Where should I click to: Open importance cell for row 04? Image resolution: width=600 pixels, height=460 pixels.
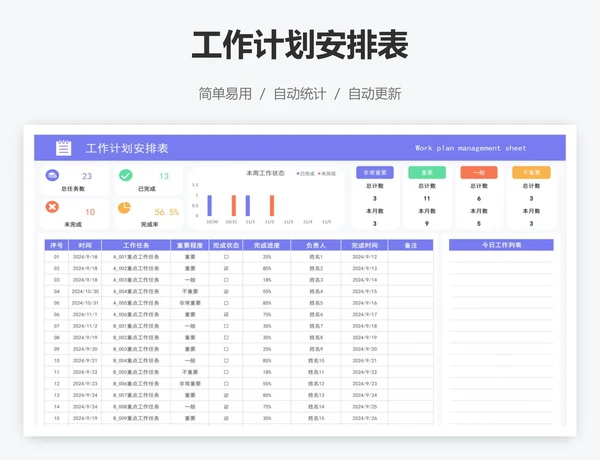point(190,291)
